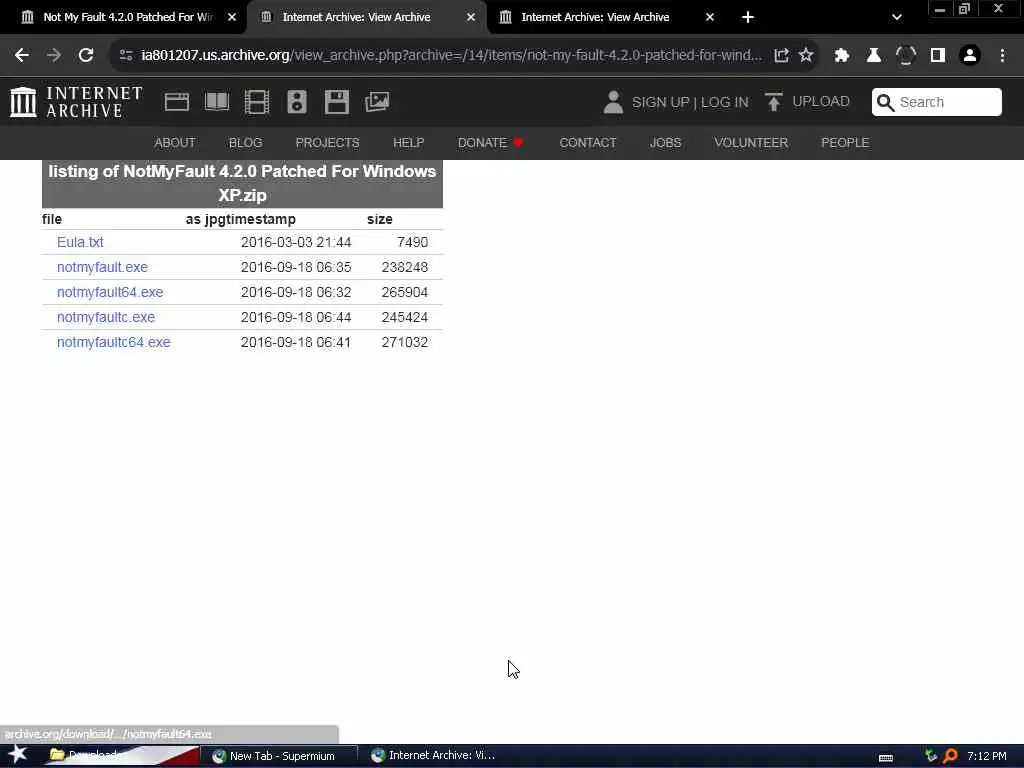Click the share page icon in address bar

tap(781, 56)
